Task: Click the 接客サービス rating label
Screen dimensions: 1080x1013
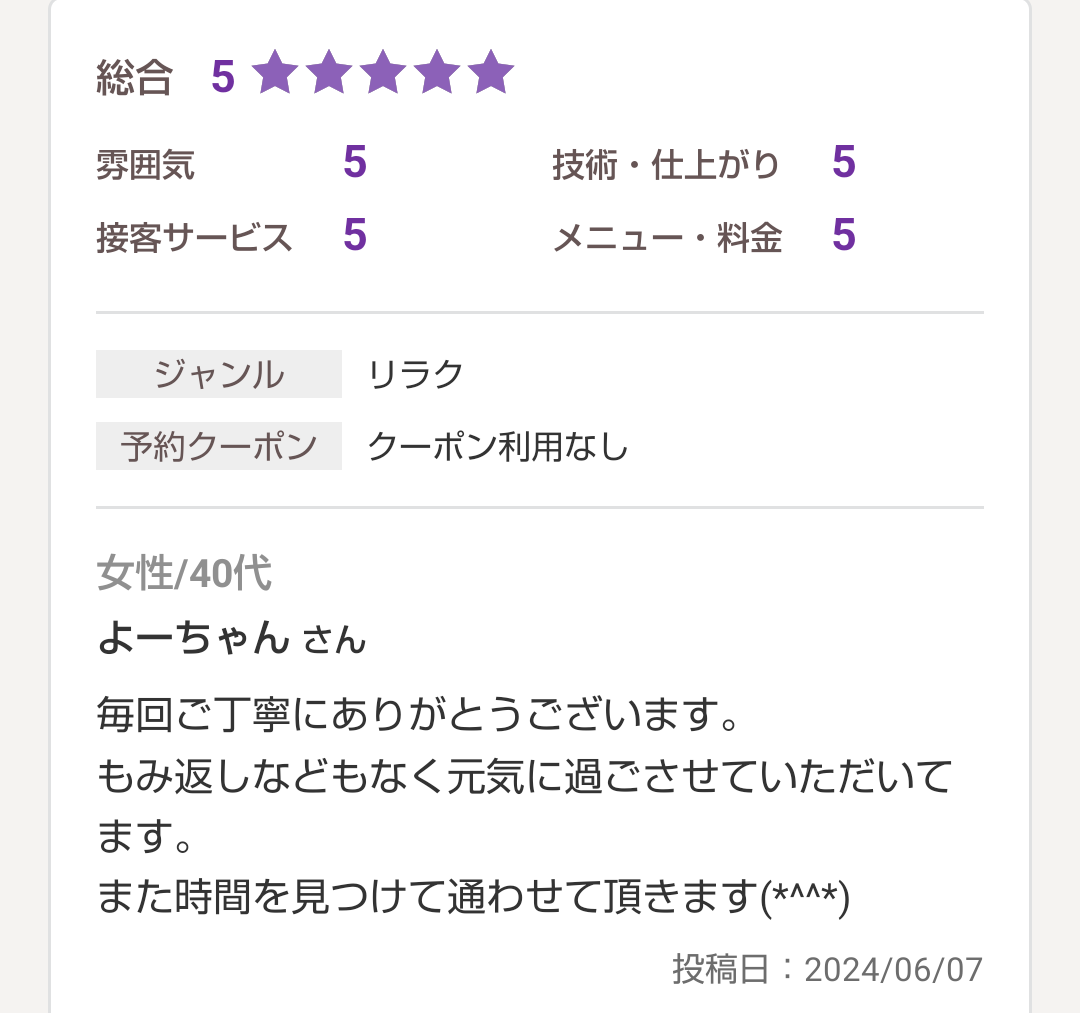Action: pos(194,238)
